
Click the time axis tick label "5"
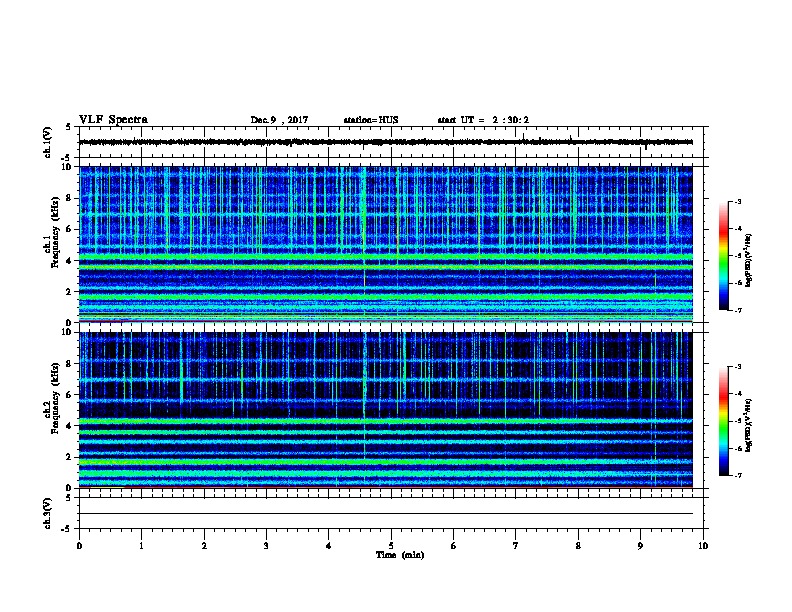[x=391, y=545]
